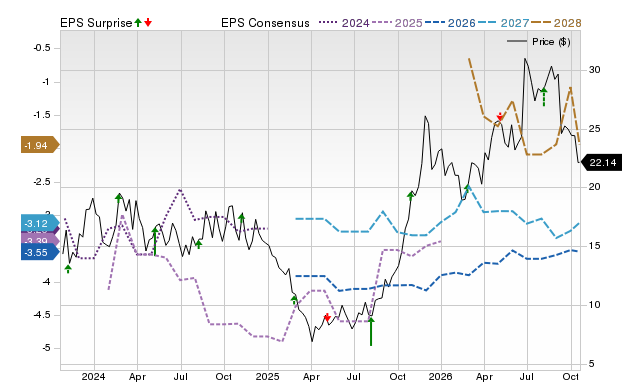Click the 2026 year label on time axis

(x=440, y=376)
